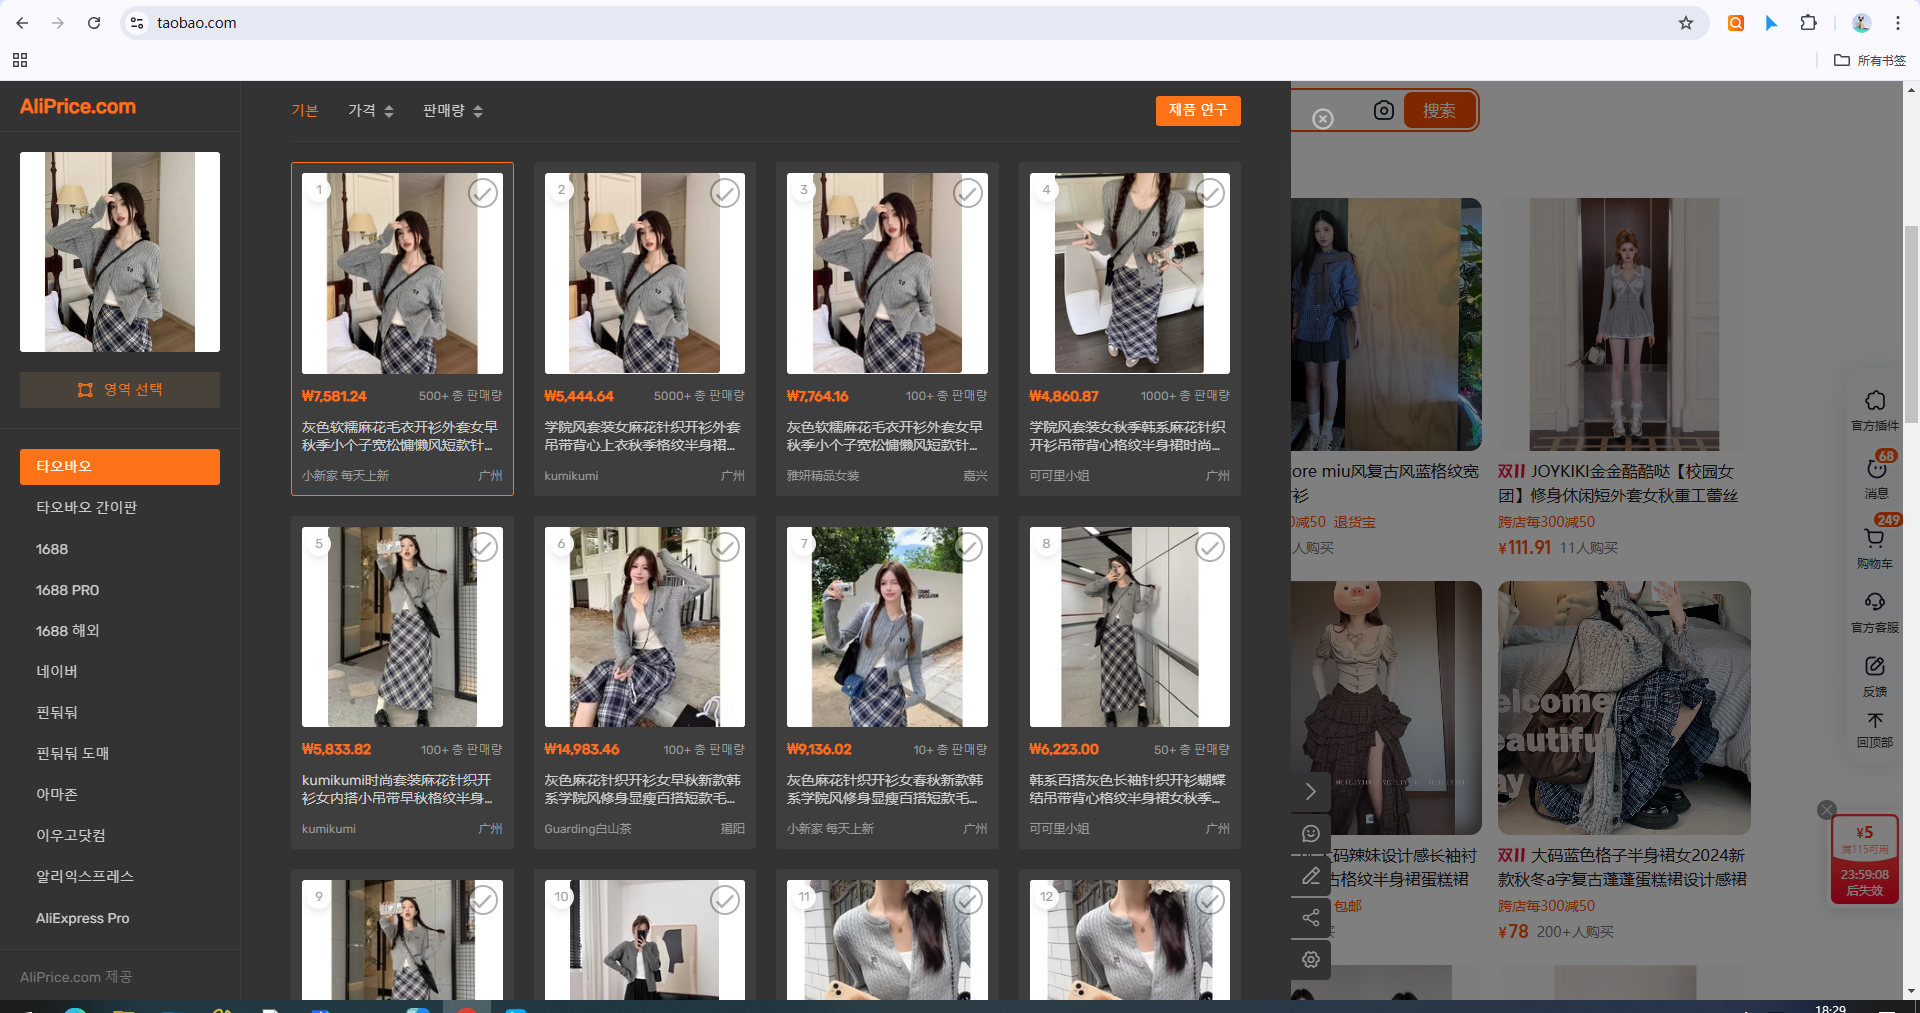
Task: Clear the Taobao search box with X icon
Action: click(x=1323, y=118)
